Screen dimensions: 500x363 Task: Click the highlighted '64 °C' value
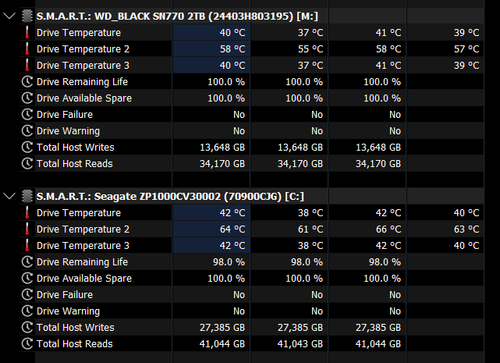point(232,229)
